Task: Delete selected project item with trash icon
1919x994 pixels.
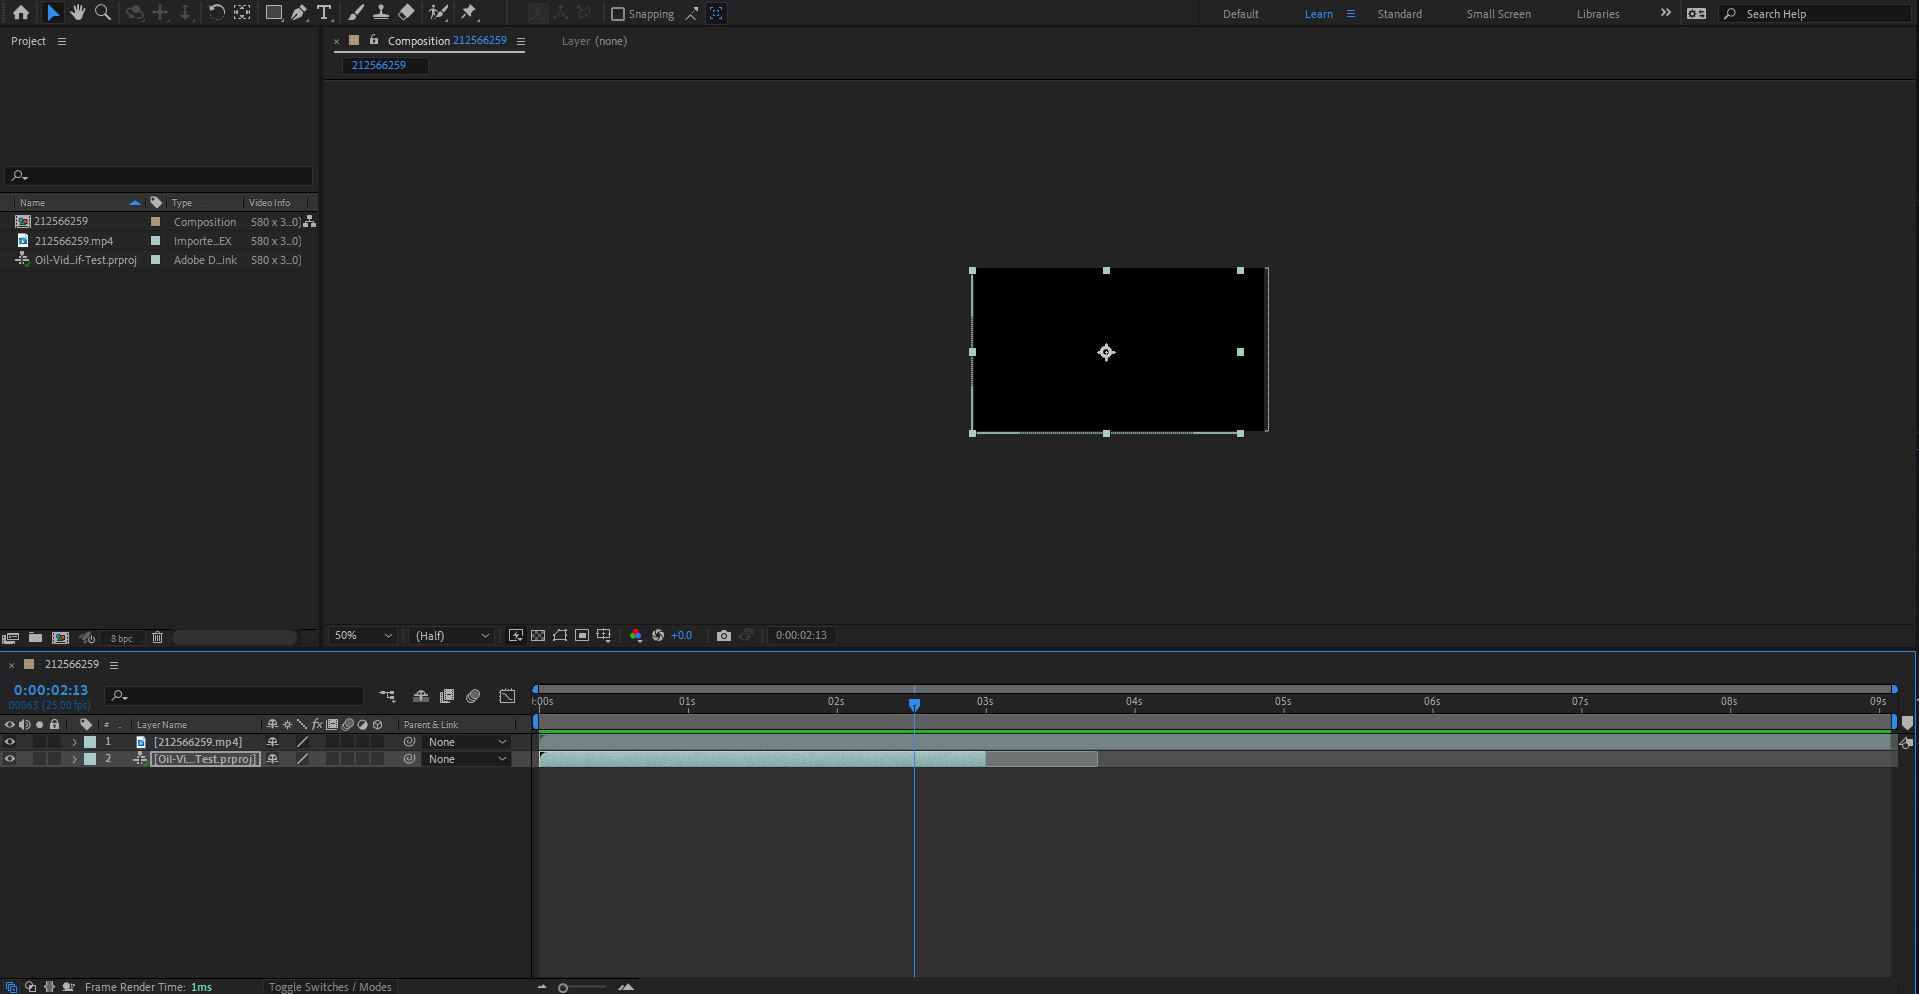Action: 157,638
